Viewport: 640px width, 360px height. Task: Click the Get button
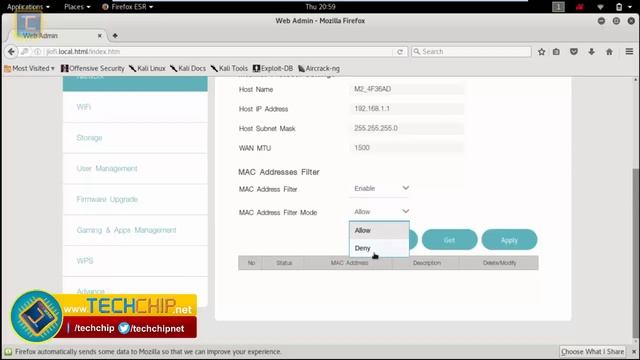(449, 240)
